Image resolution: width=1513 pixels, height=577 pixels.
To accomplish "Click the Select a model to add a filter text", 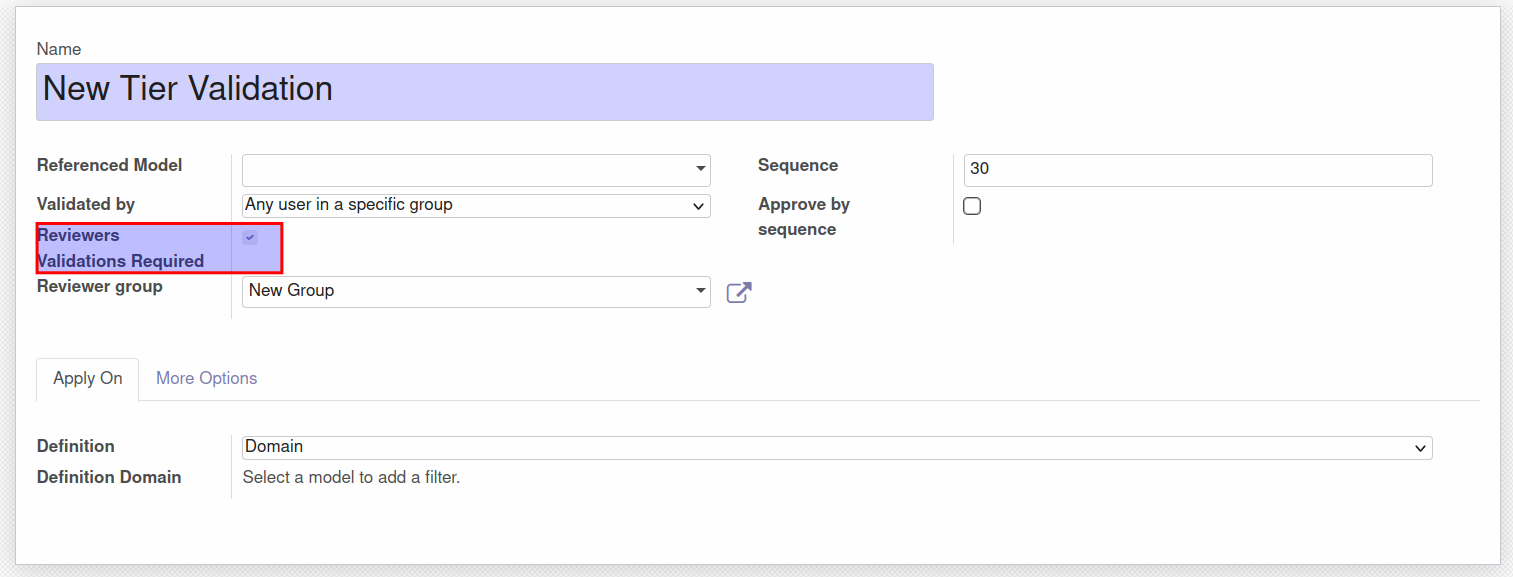I will pos(351,477).
